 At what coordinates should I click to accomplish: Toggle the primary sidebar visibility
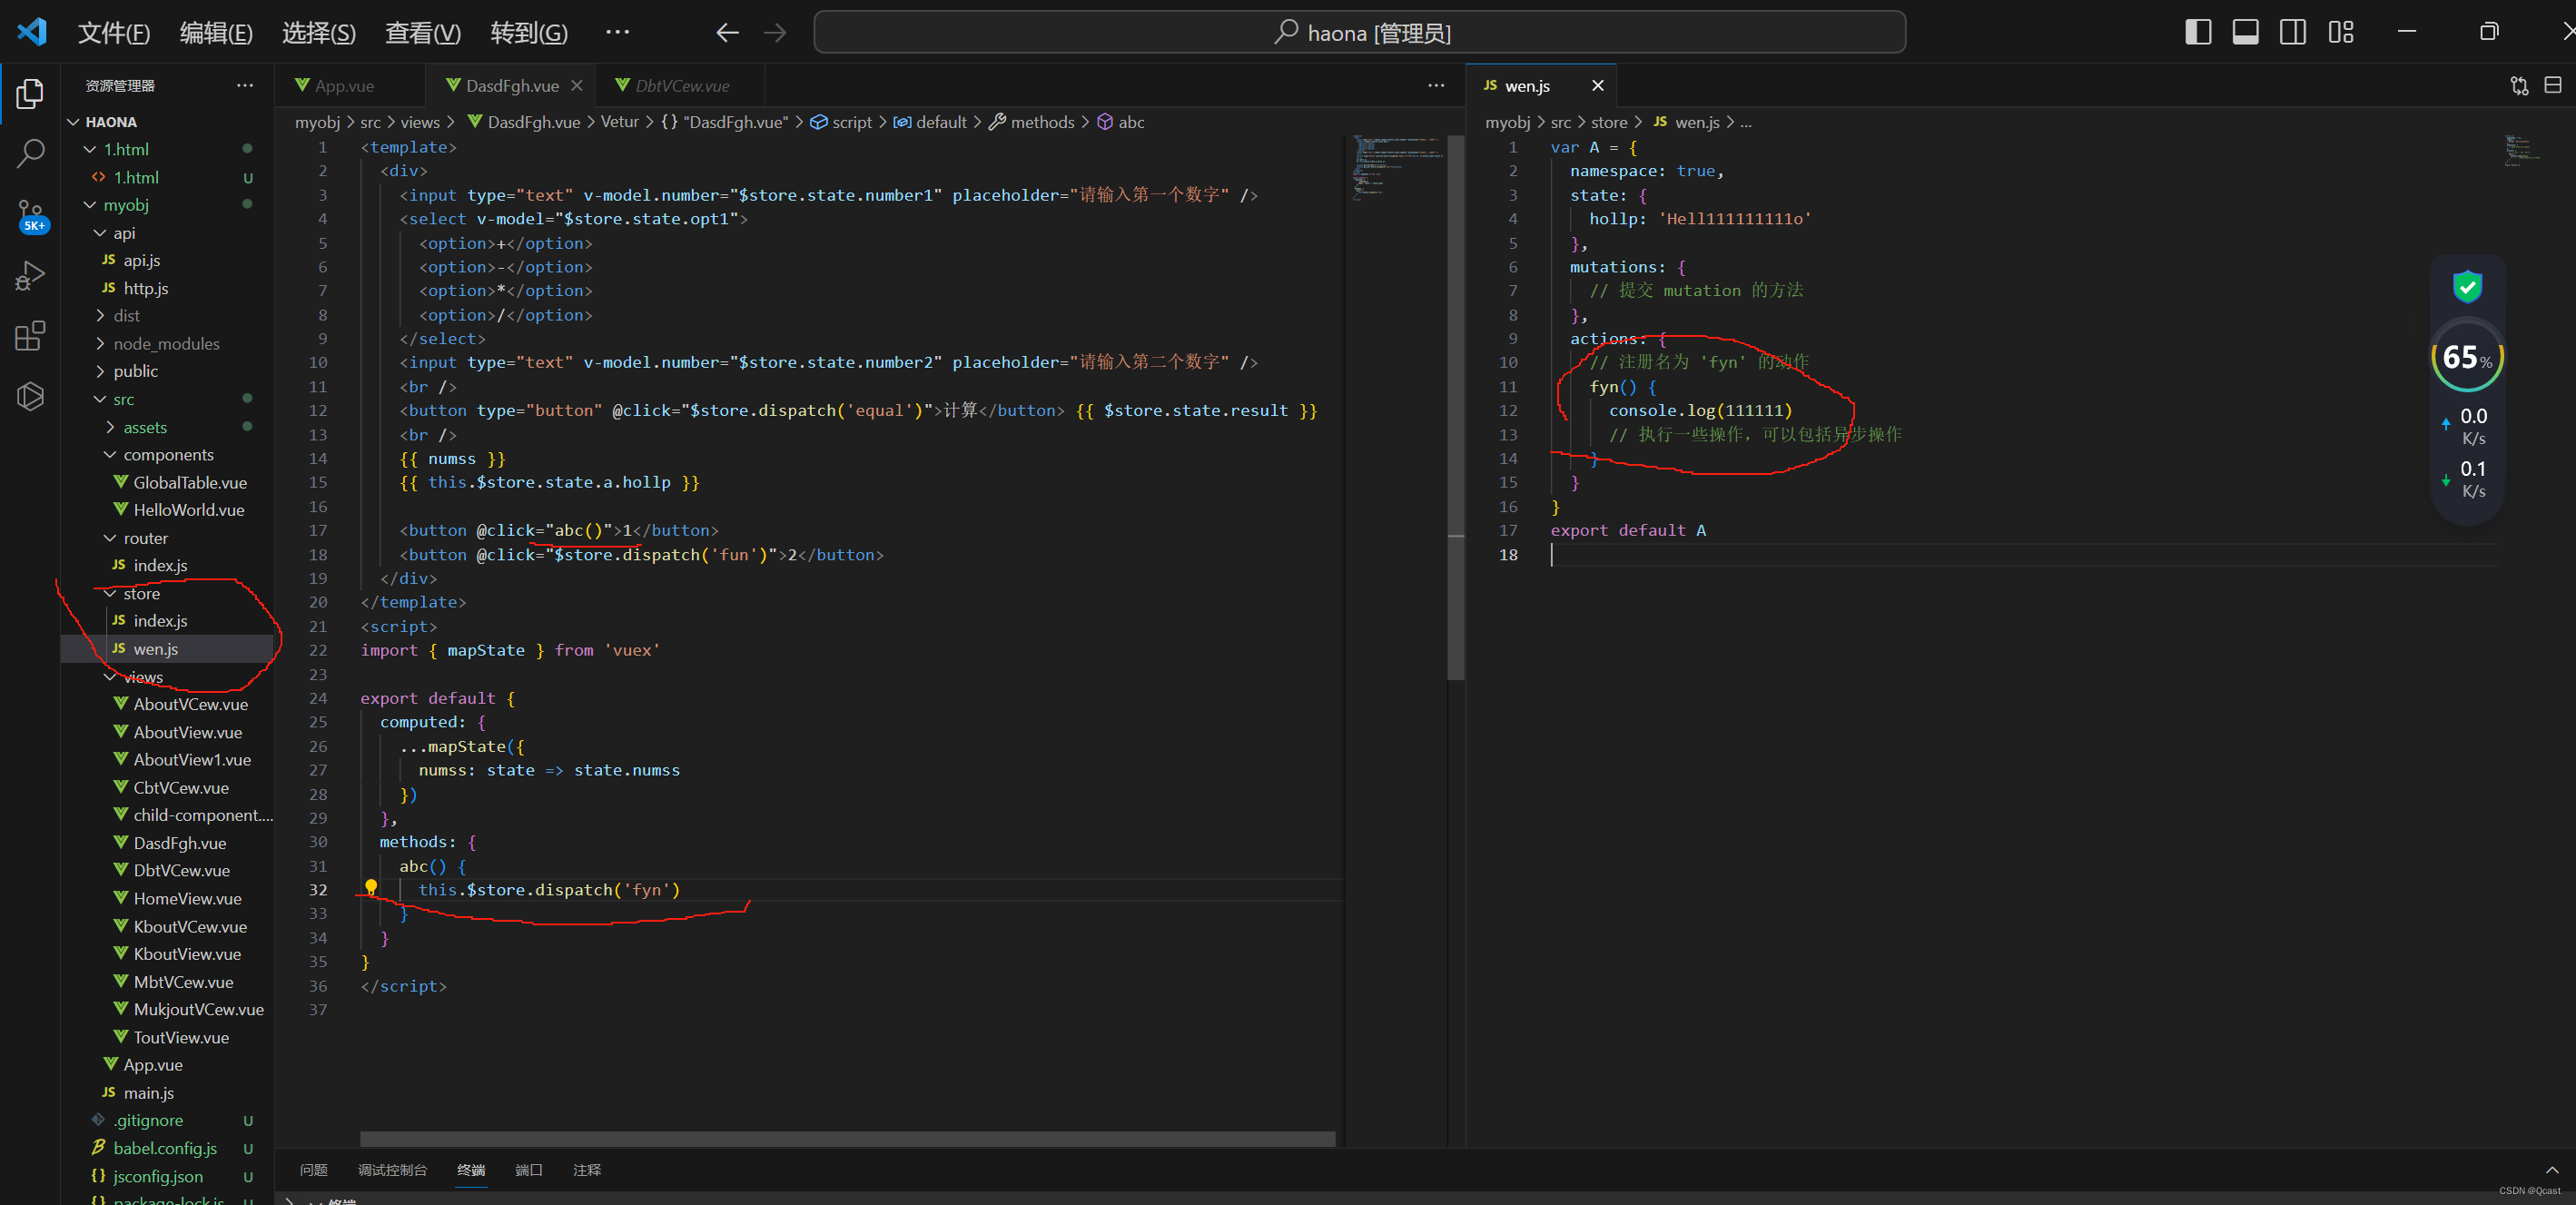pyautogui.click(x=2197, y=32)
